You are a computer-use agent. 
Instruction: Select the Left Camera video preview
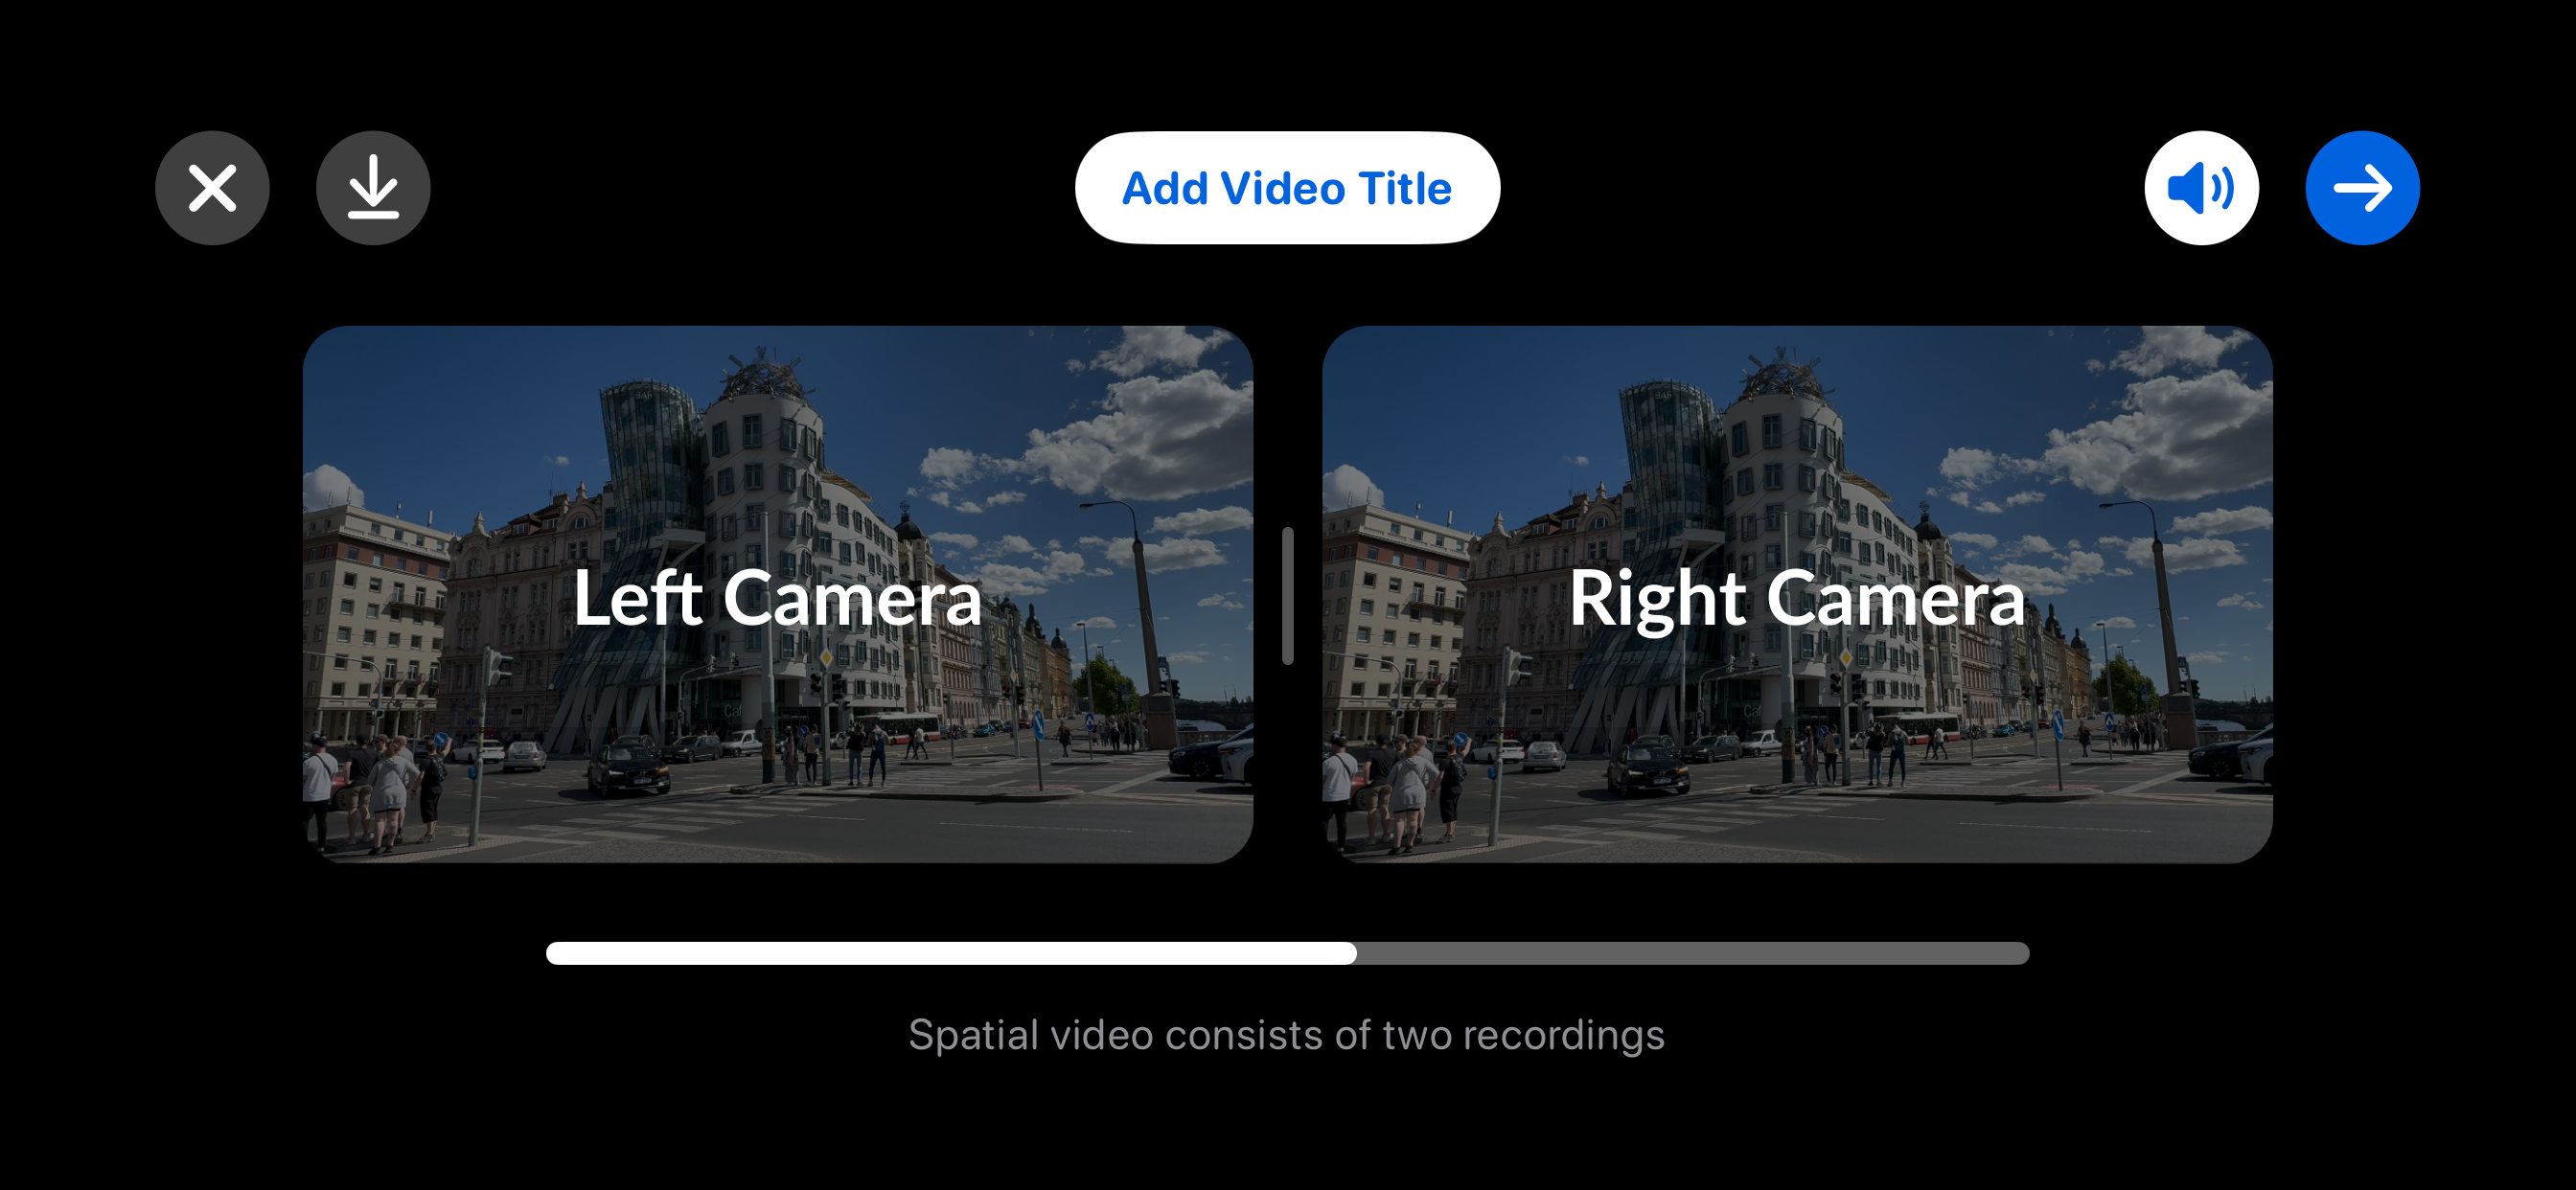[x=778, y=595]
